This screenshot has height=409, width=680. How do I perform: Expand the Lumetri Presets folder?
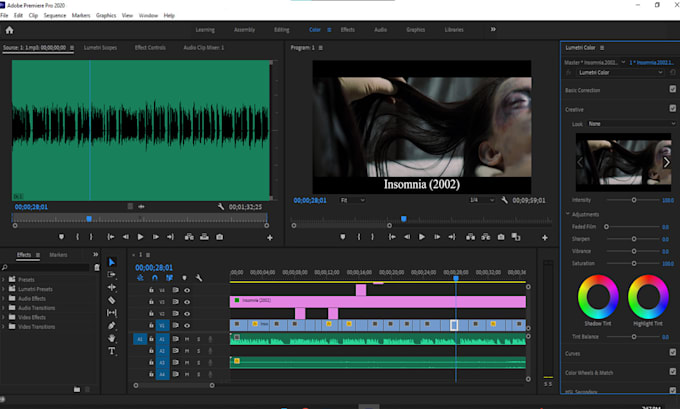click(3, 289)
